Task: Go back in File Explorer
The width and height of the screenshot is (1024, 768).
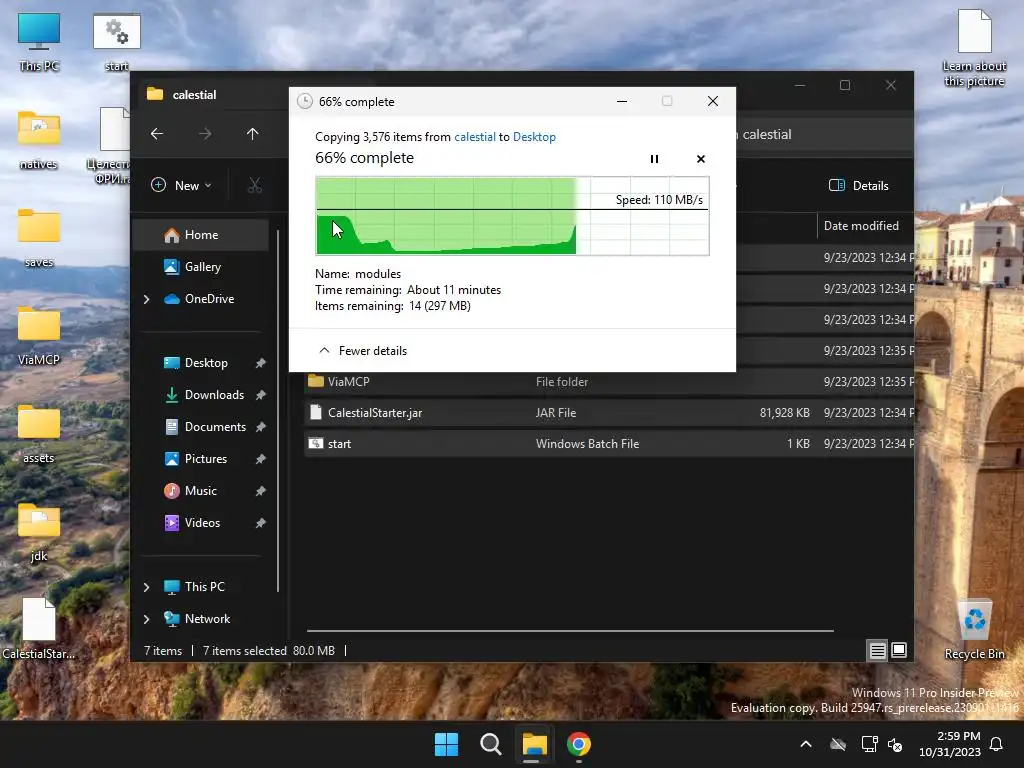Action: (157, 134)
